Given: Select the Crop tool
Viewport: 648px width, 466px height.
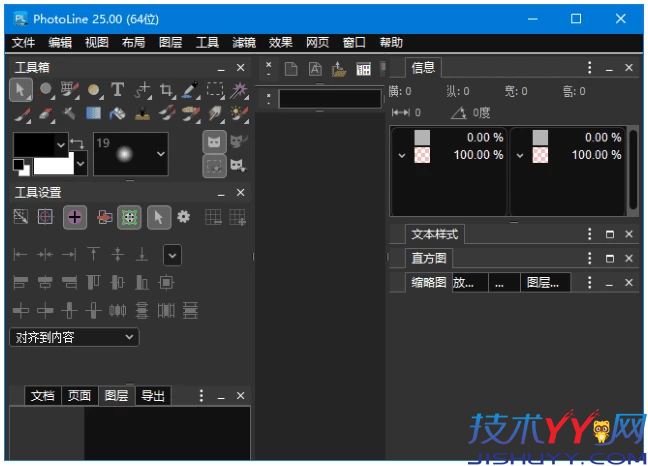Looking at the screenshot, I should [x=166, y=90].
